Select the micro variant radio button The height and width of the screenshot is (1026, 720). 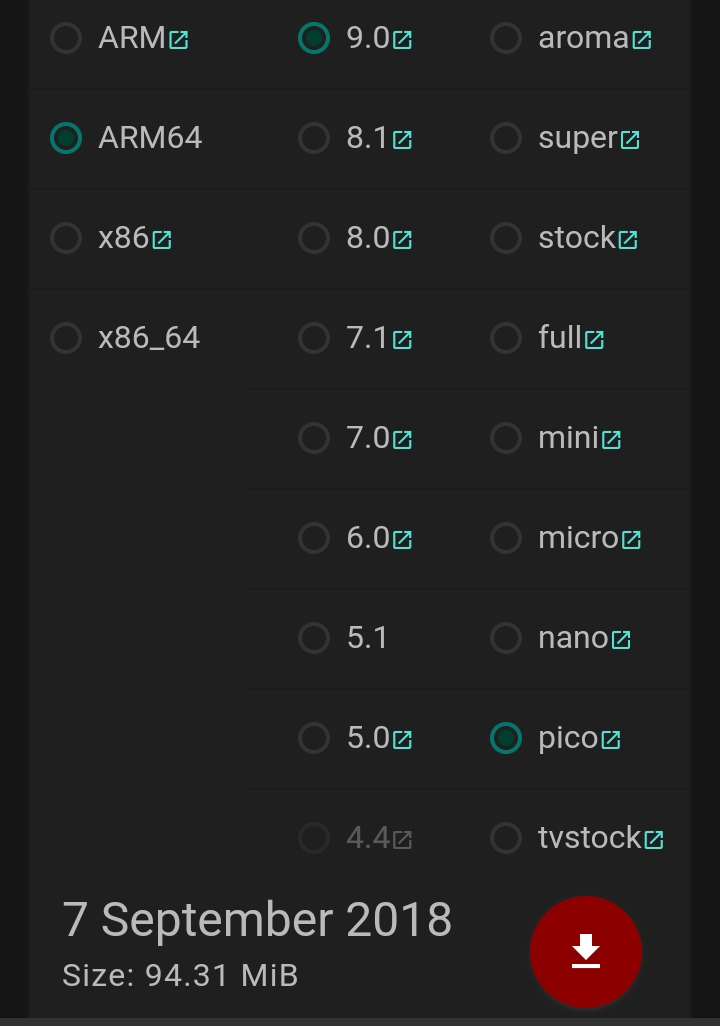click(506, 538)
